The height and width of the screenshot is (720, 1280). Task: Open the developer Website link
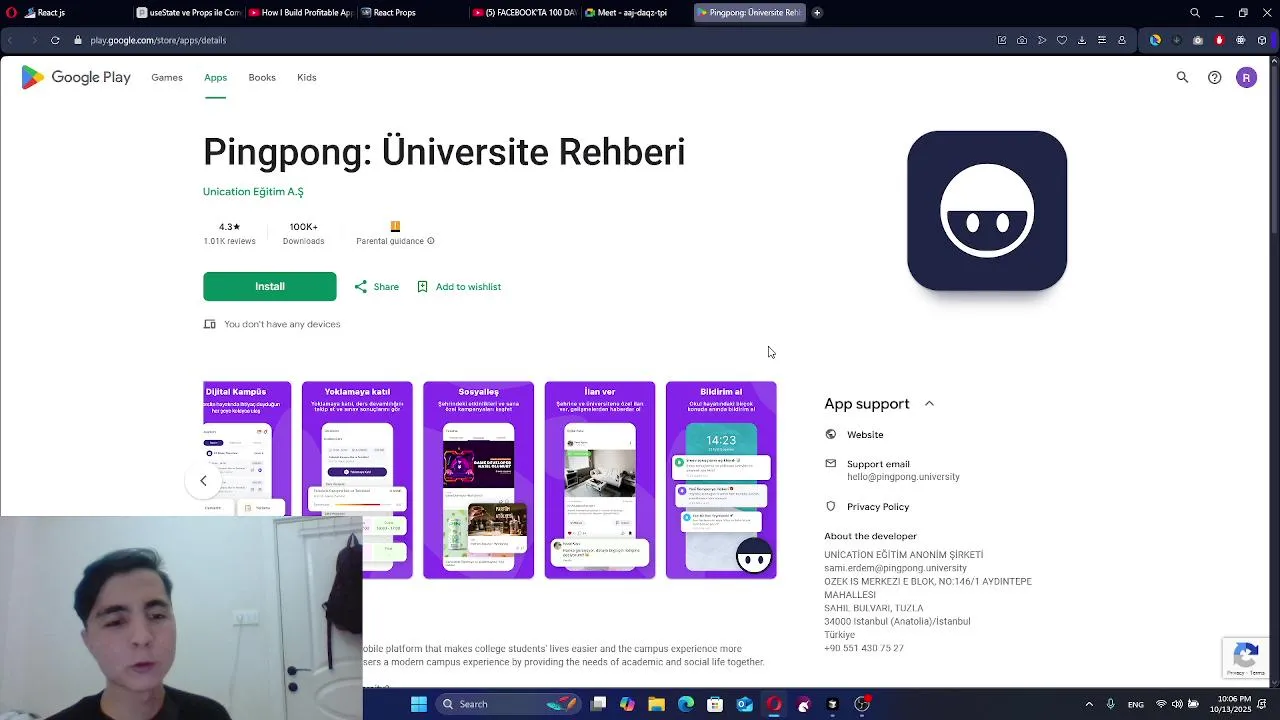coord(865,435)
